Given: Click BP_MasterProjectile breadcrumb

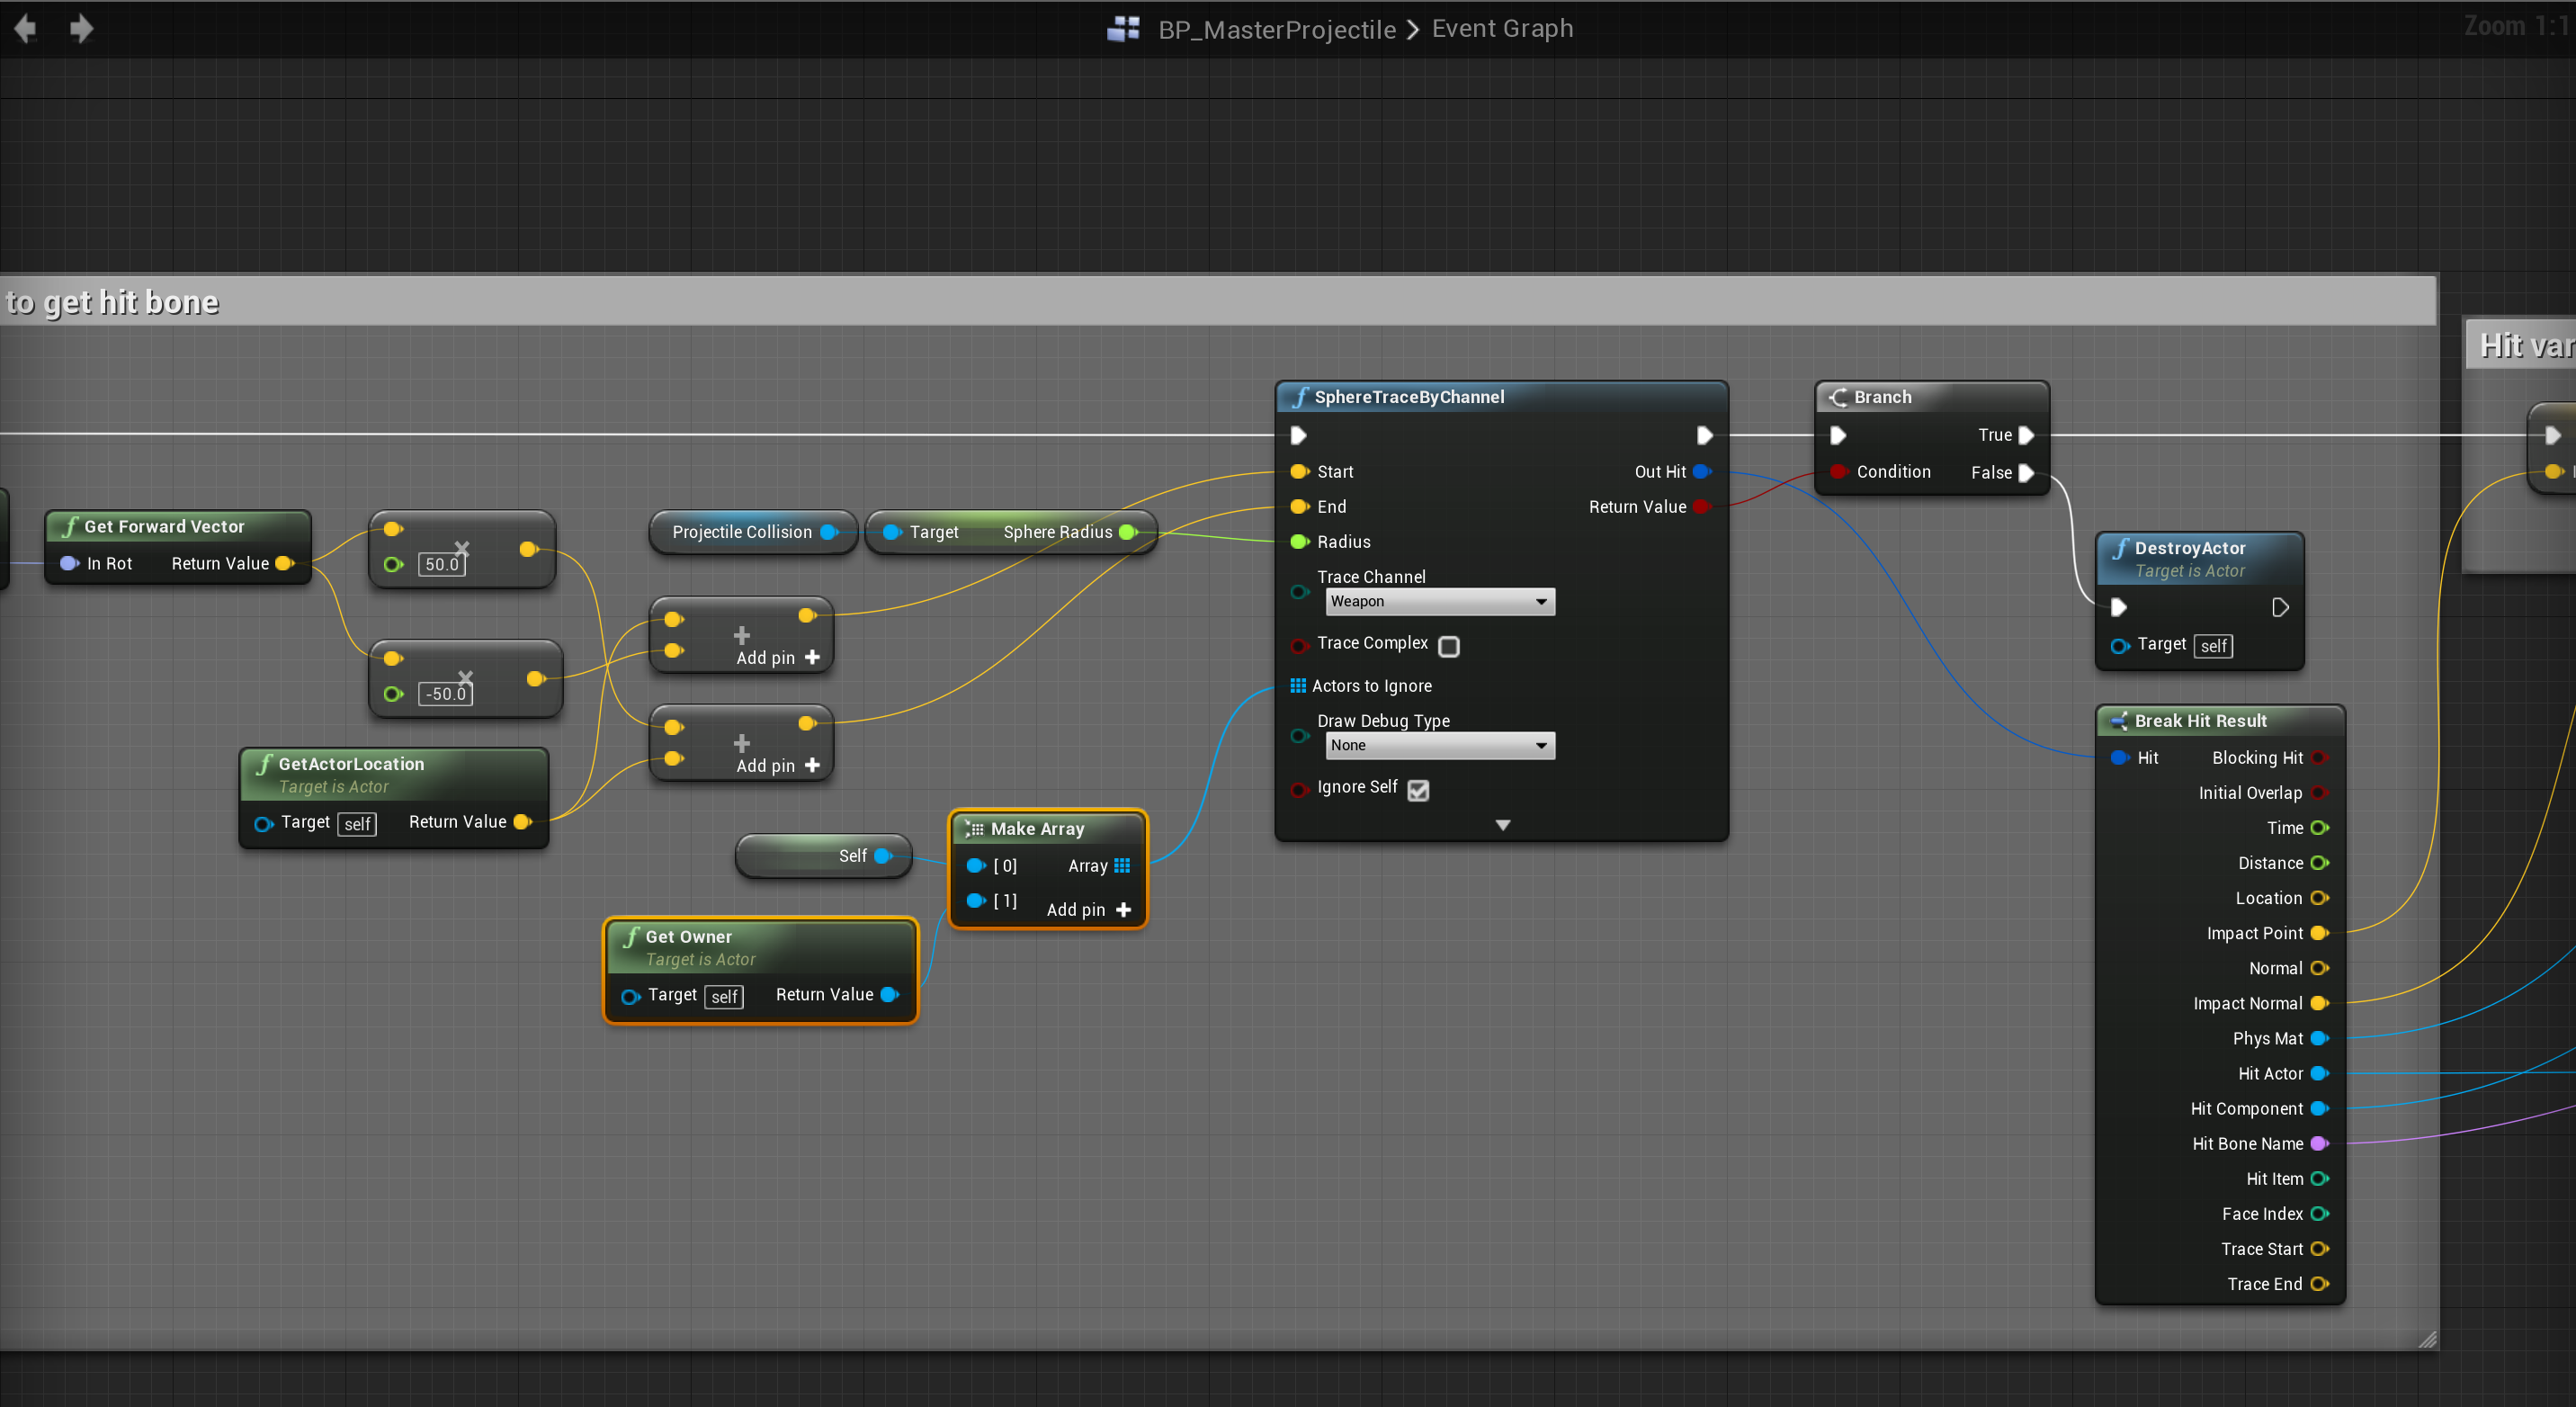Looking at the screenshot, I should point(1276,29).
